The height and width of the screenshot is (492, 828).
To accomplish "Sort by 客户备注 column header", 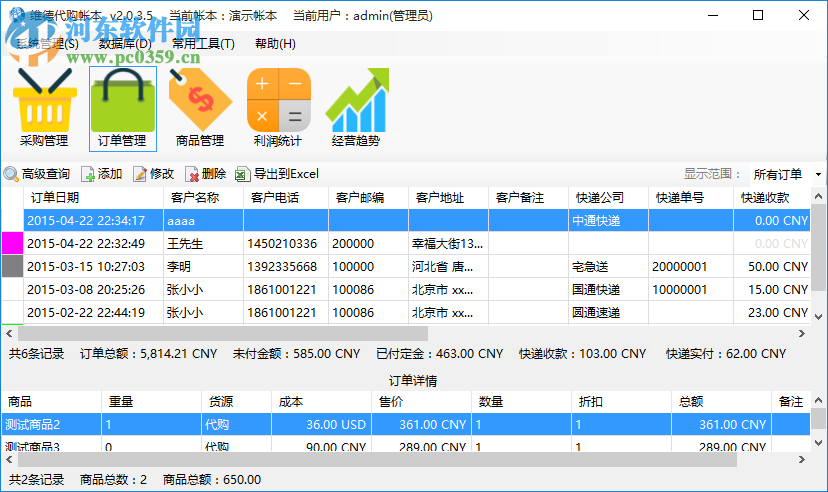I will 528,198.
